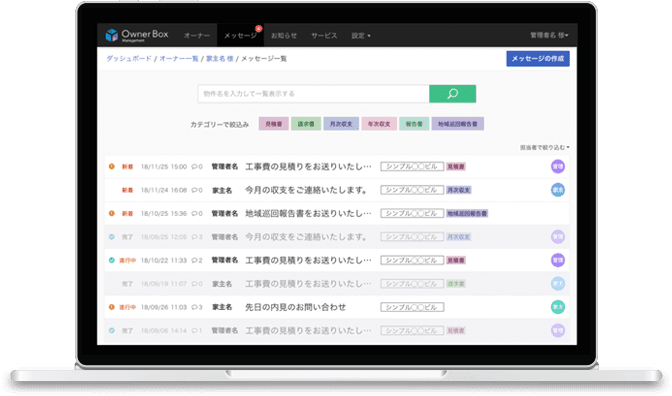Click 見積書 tag on 18/11/25 15:00 row
Image resolution: width=672 pixels, height=396 pixels.
(456, 167)
